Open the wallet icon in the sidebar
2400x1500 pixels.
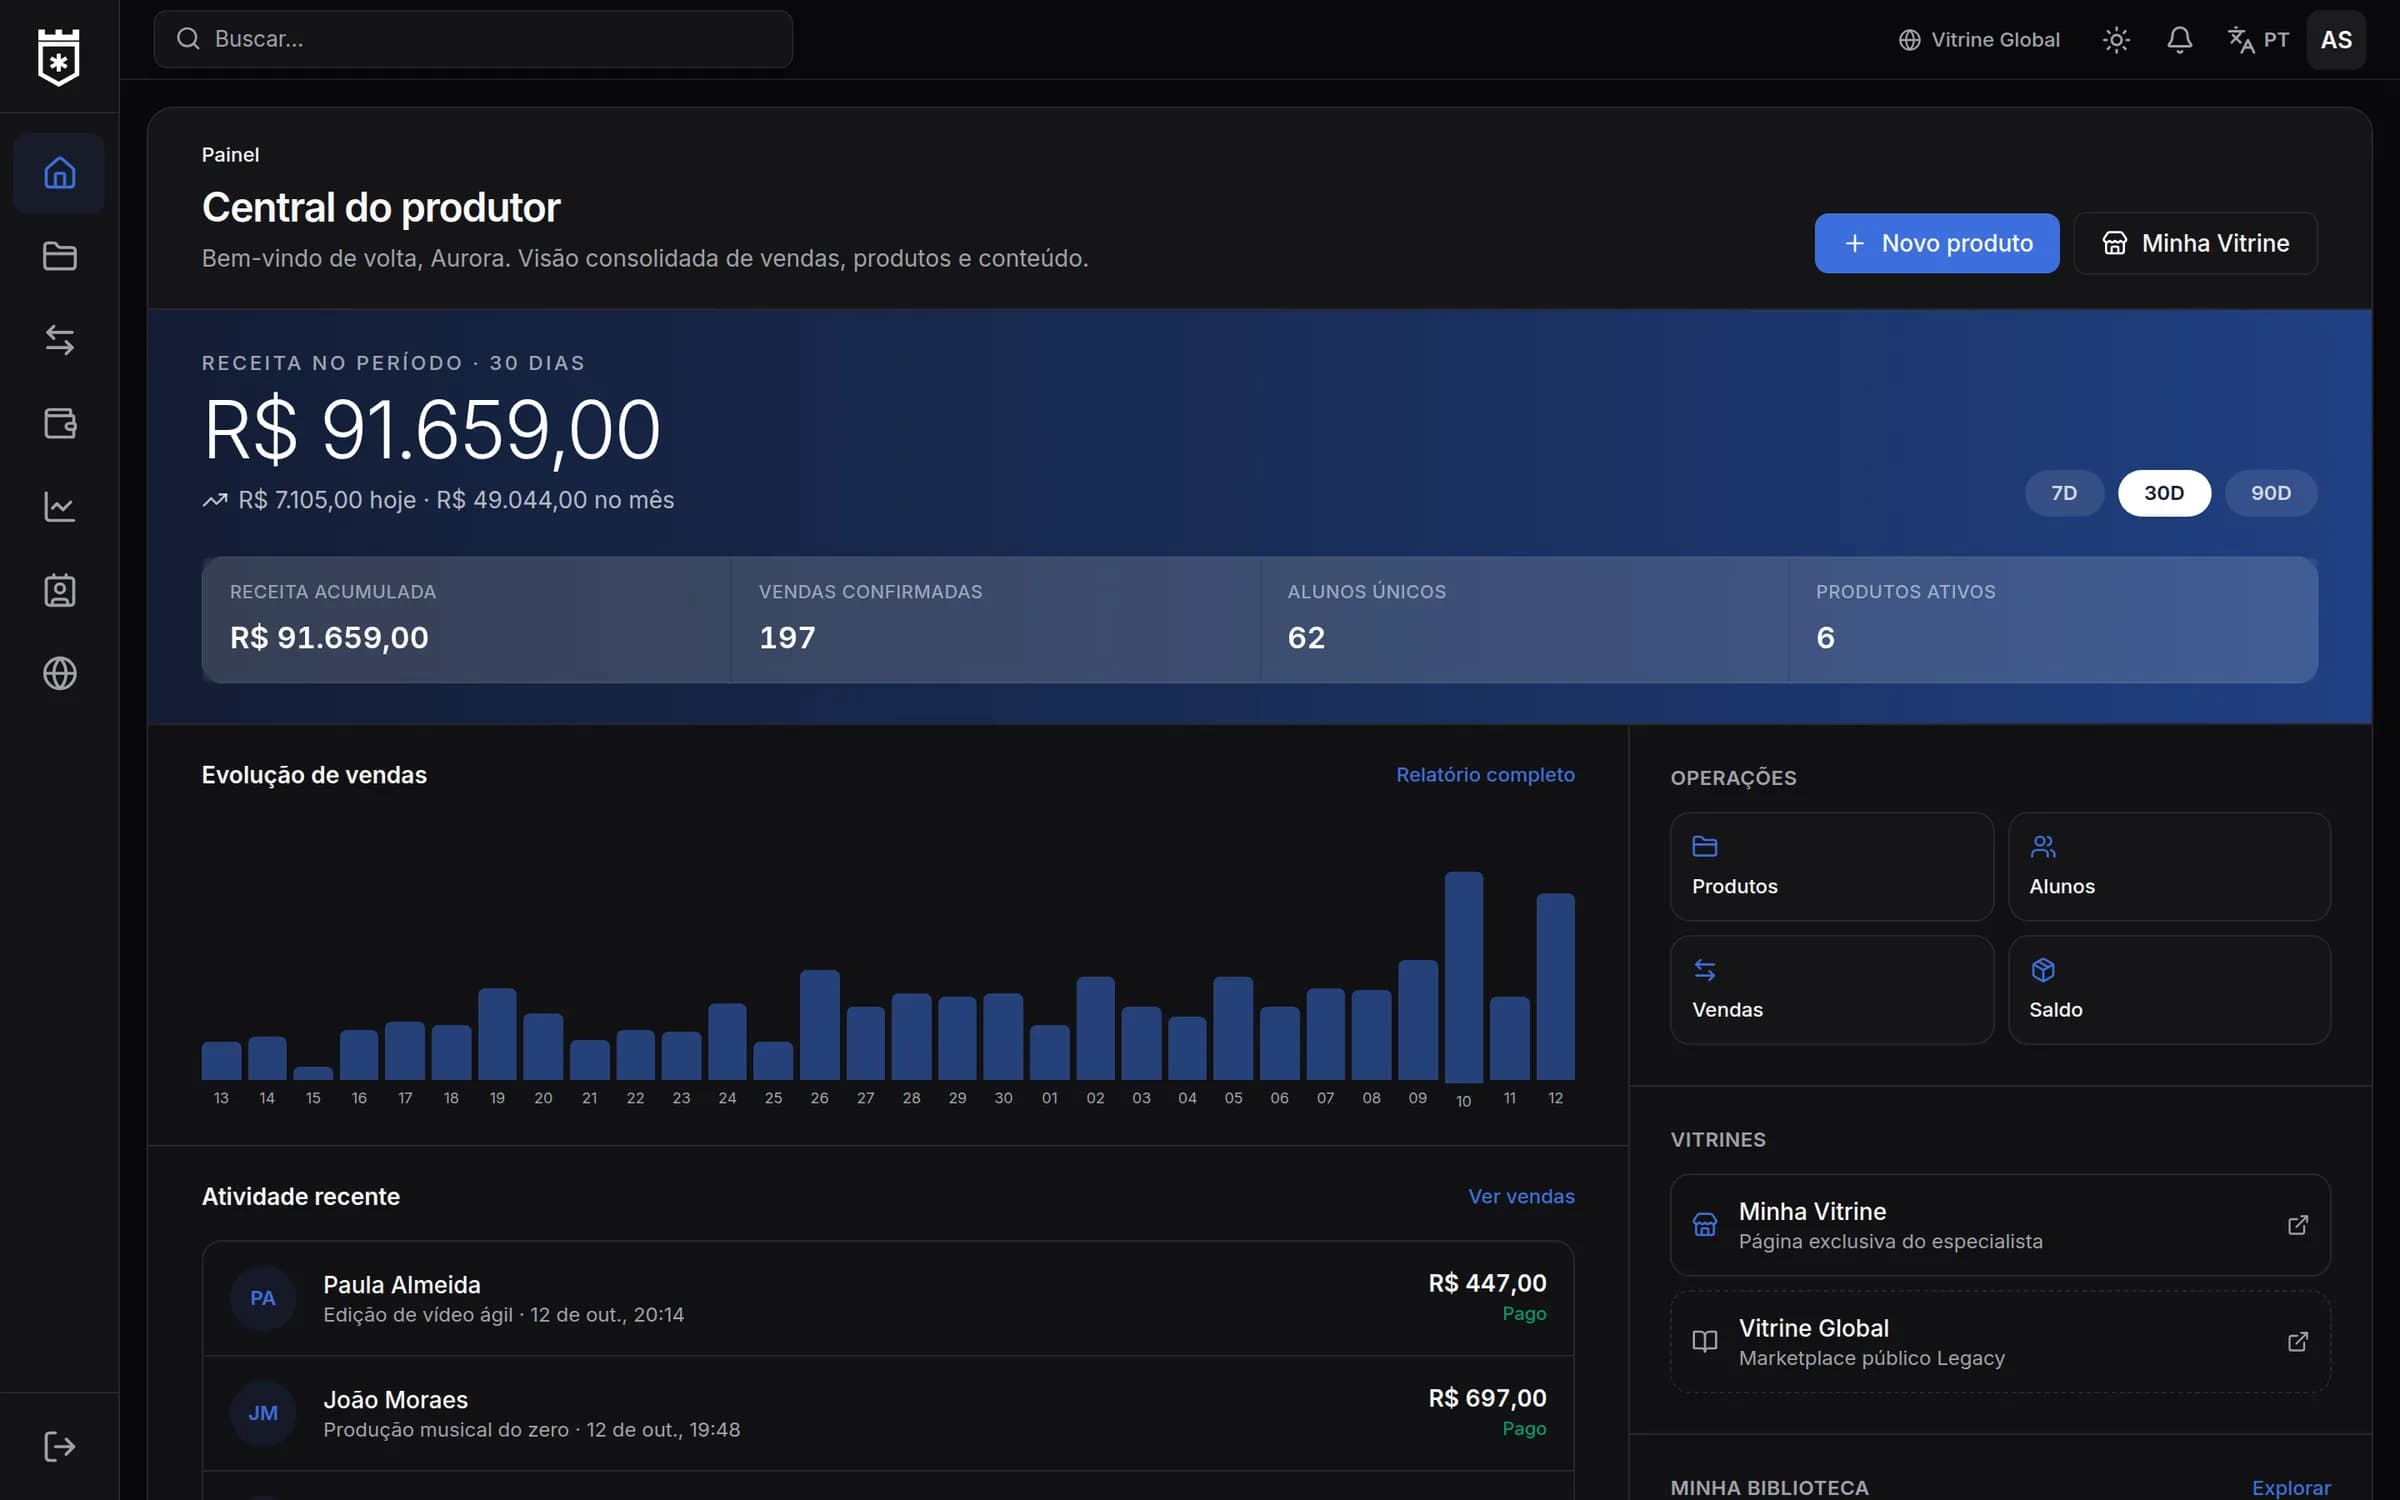click(x=59, y=423)
